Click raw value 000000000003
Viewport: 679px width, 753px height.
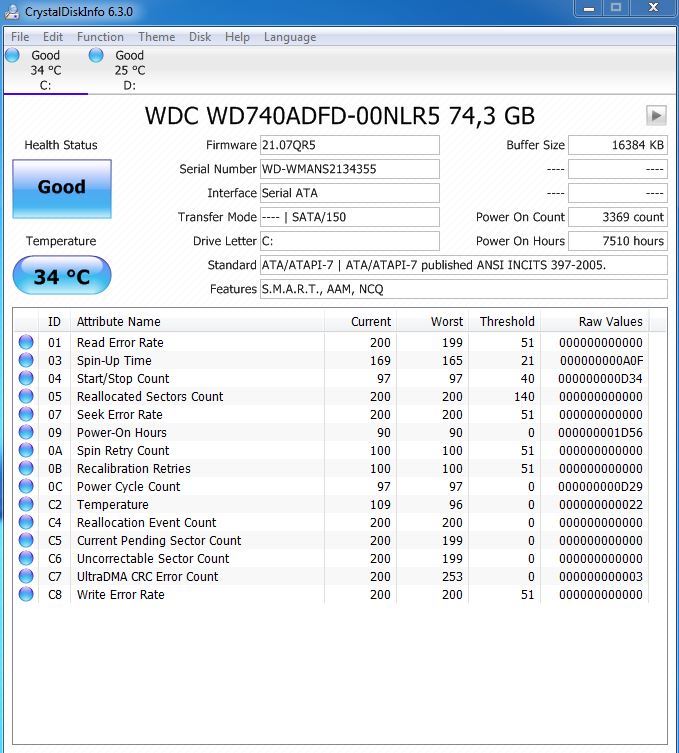pyautogui.click(x=601, y=576)
